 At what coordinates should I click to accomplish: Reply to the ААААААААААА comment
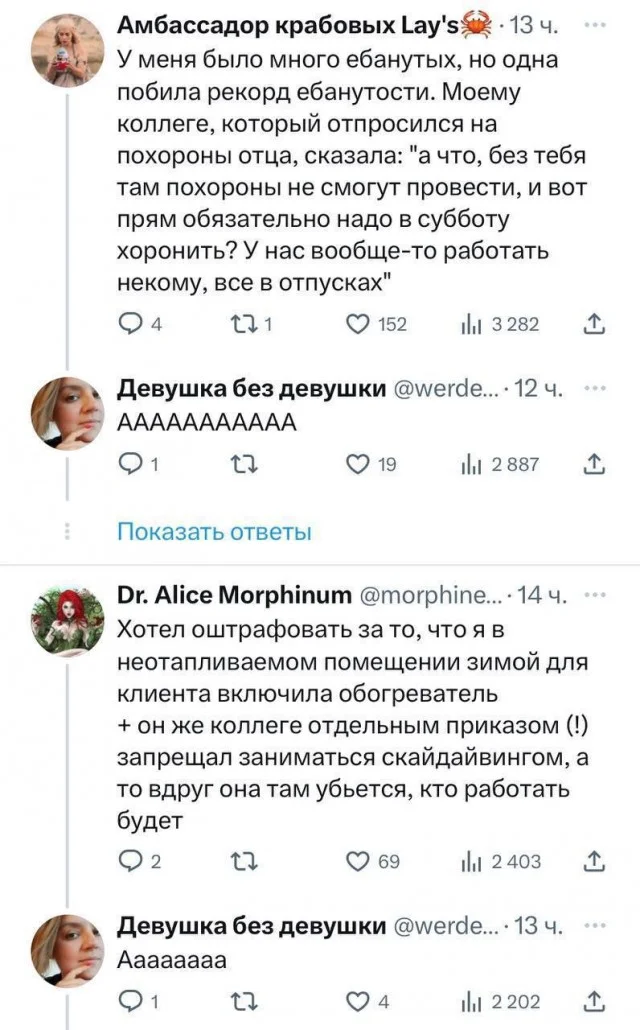coord(129,464)
